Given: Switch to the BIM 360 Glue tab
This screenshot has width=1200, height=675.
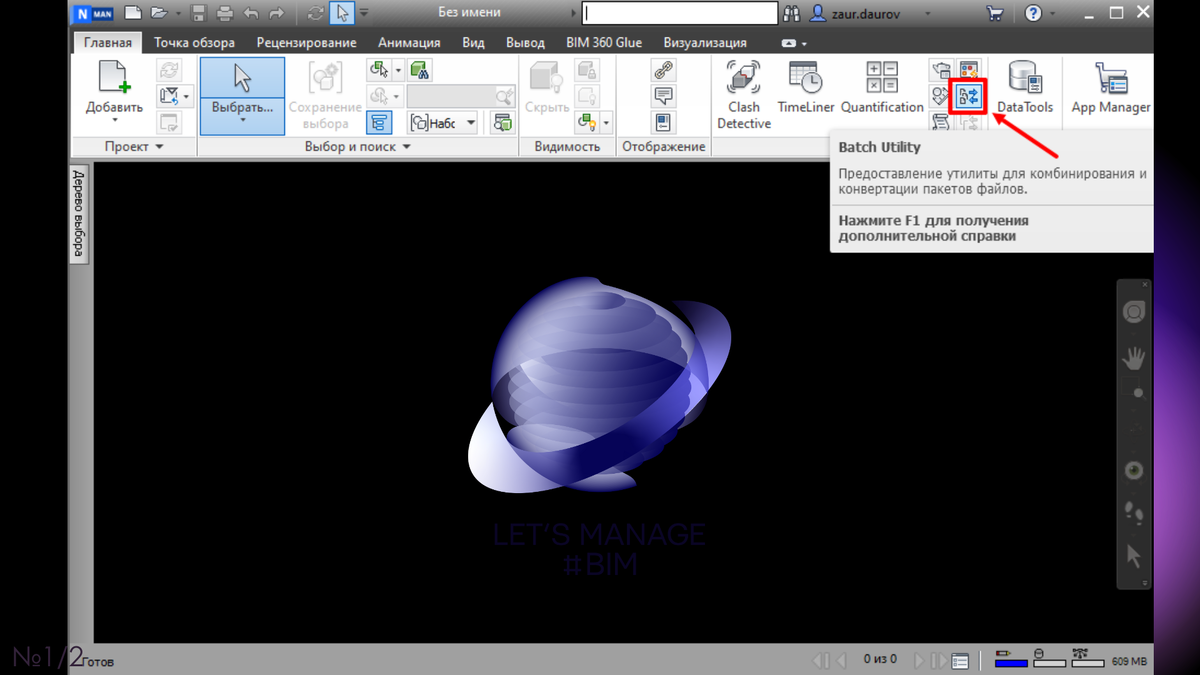Looking at the screenshot, I should click(604, 43).
